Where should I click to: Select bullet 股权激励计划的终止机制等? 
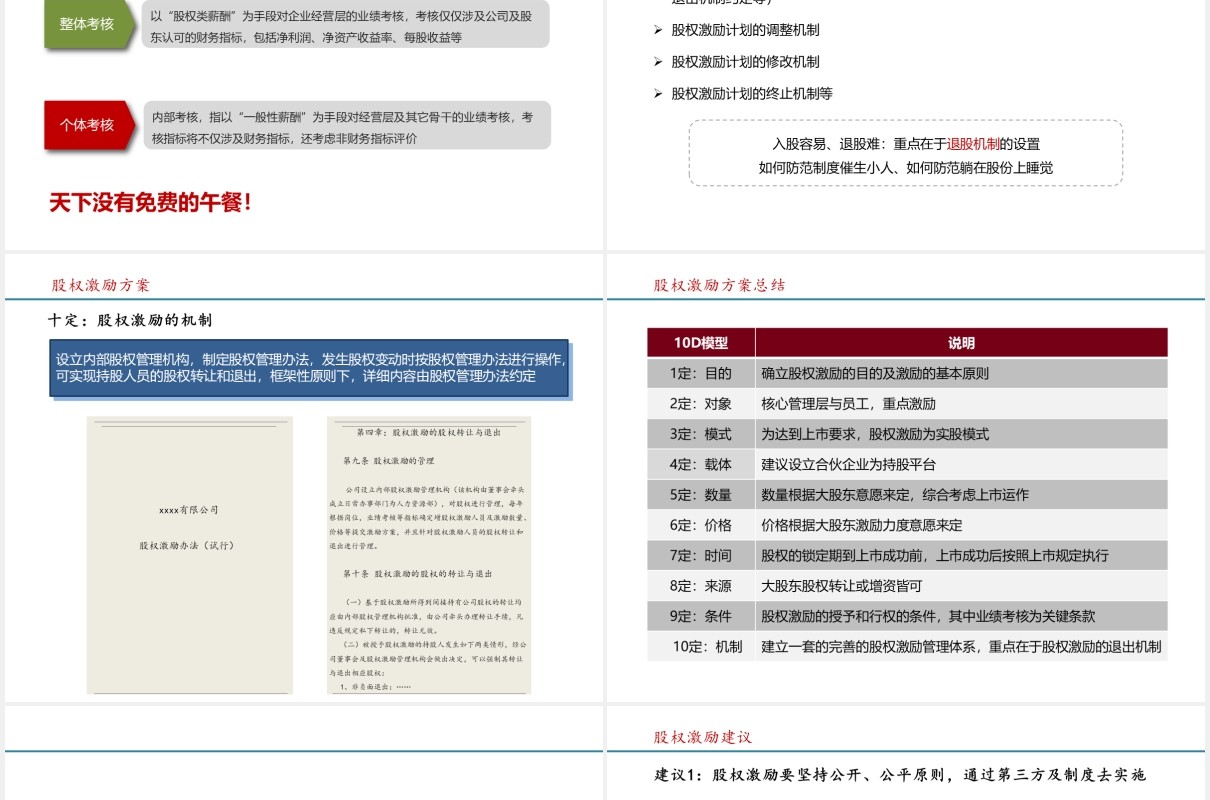tap(752, 94)
